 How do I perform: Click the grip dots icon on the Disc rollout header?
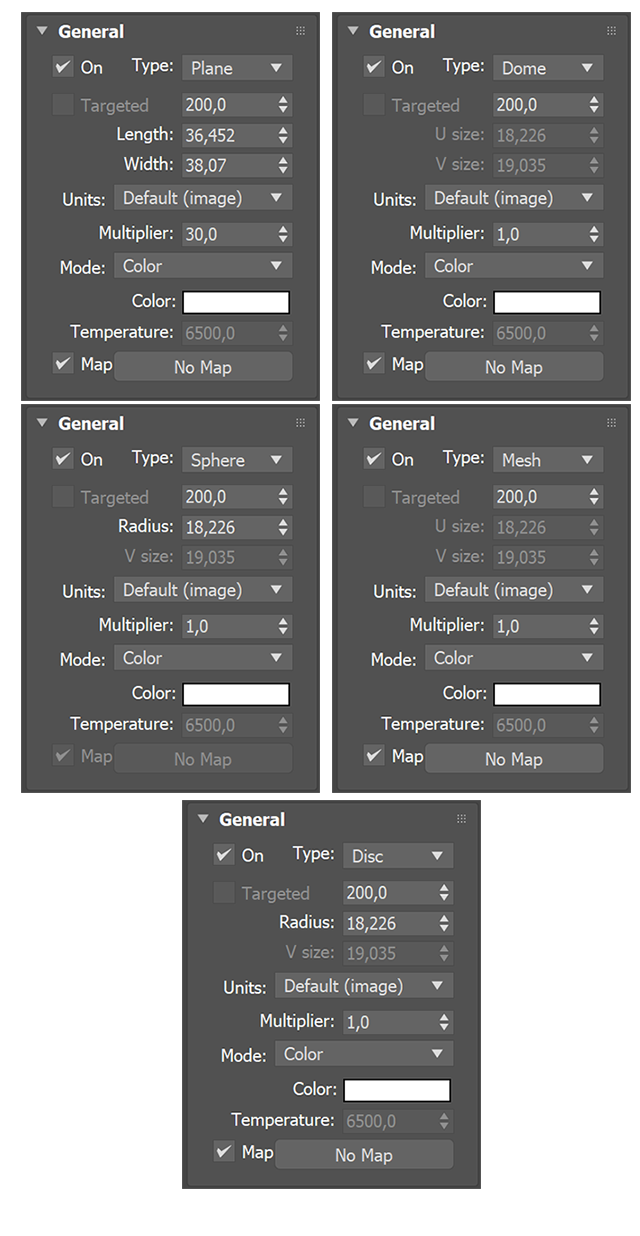(x=461, y=819)
